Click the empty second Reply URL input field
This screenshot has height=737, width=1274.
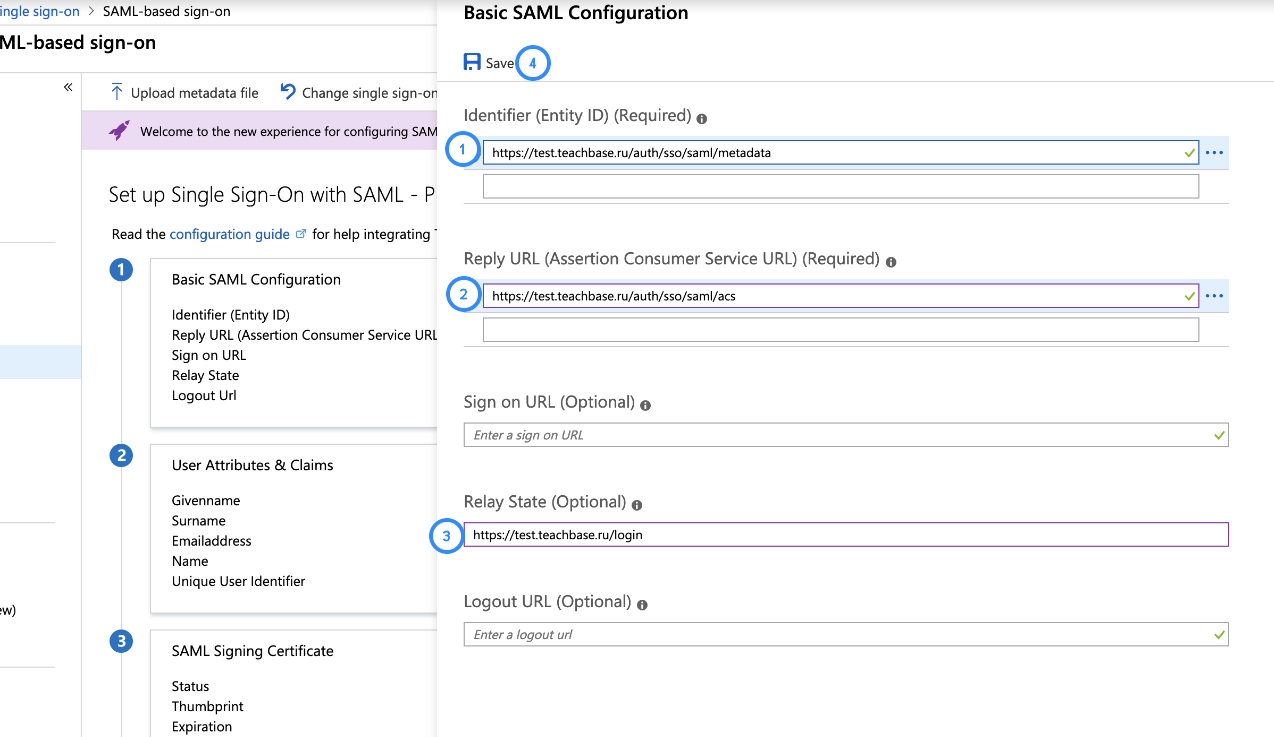tap(841, 329)
